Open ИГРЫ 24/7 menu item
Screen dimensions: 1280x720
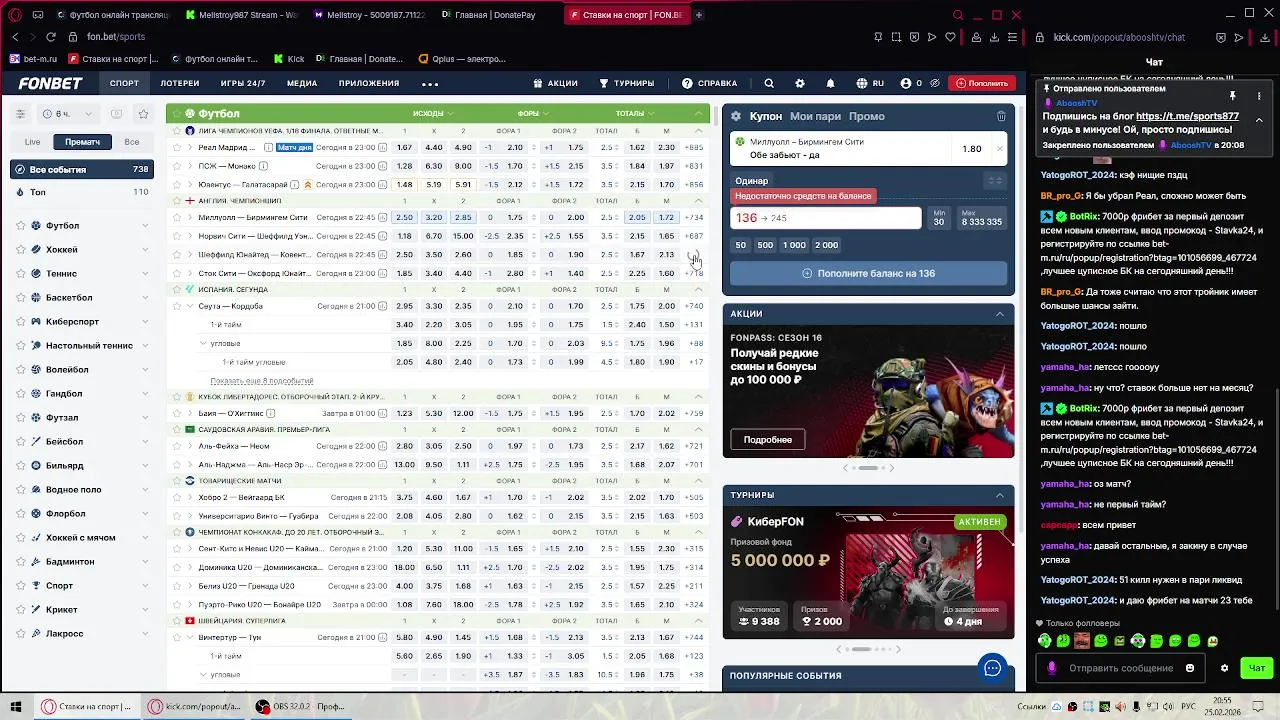coord(243,83)
